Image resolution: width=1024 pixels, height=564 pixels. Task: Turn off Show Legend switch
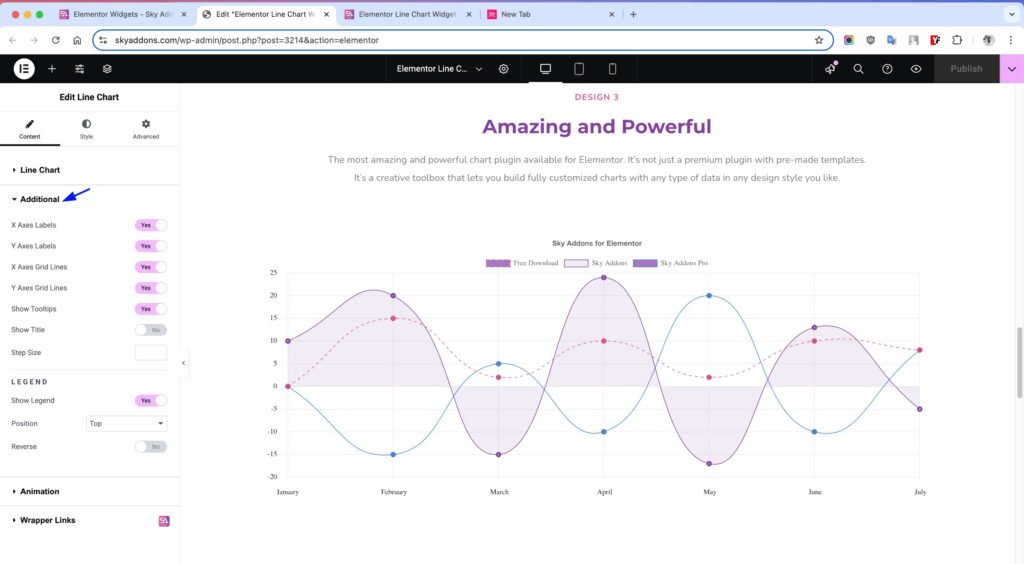point(151,400)
